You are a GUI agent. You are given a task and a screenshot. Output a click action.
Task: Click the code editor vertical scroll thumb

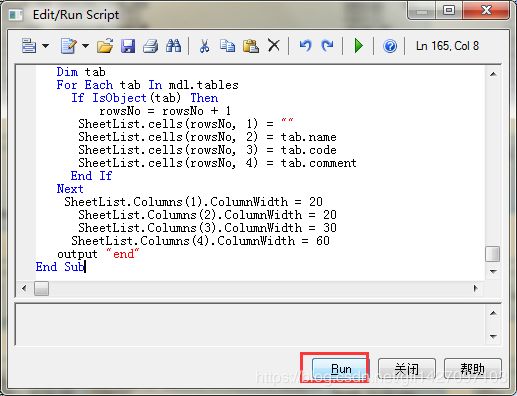tap(493, 254)
